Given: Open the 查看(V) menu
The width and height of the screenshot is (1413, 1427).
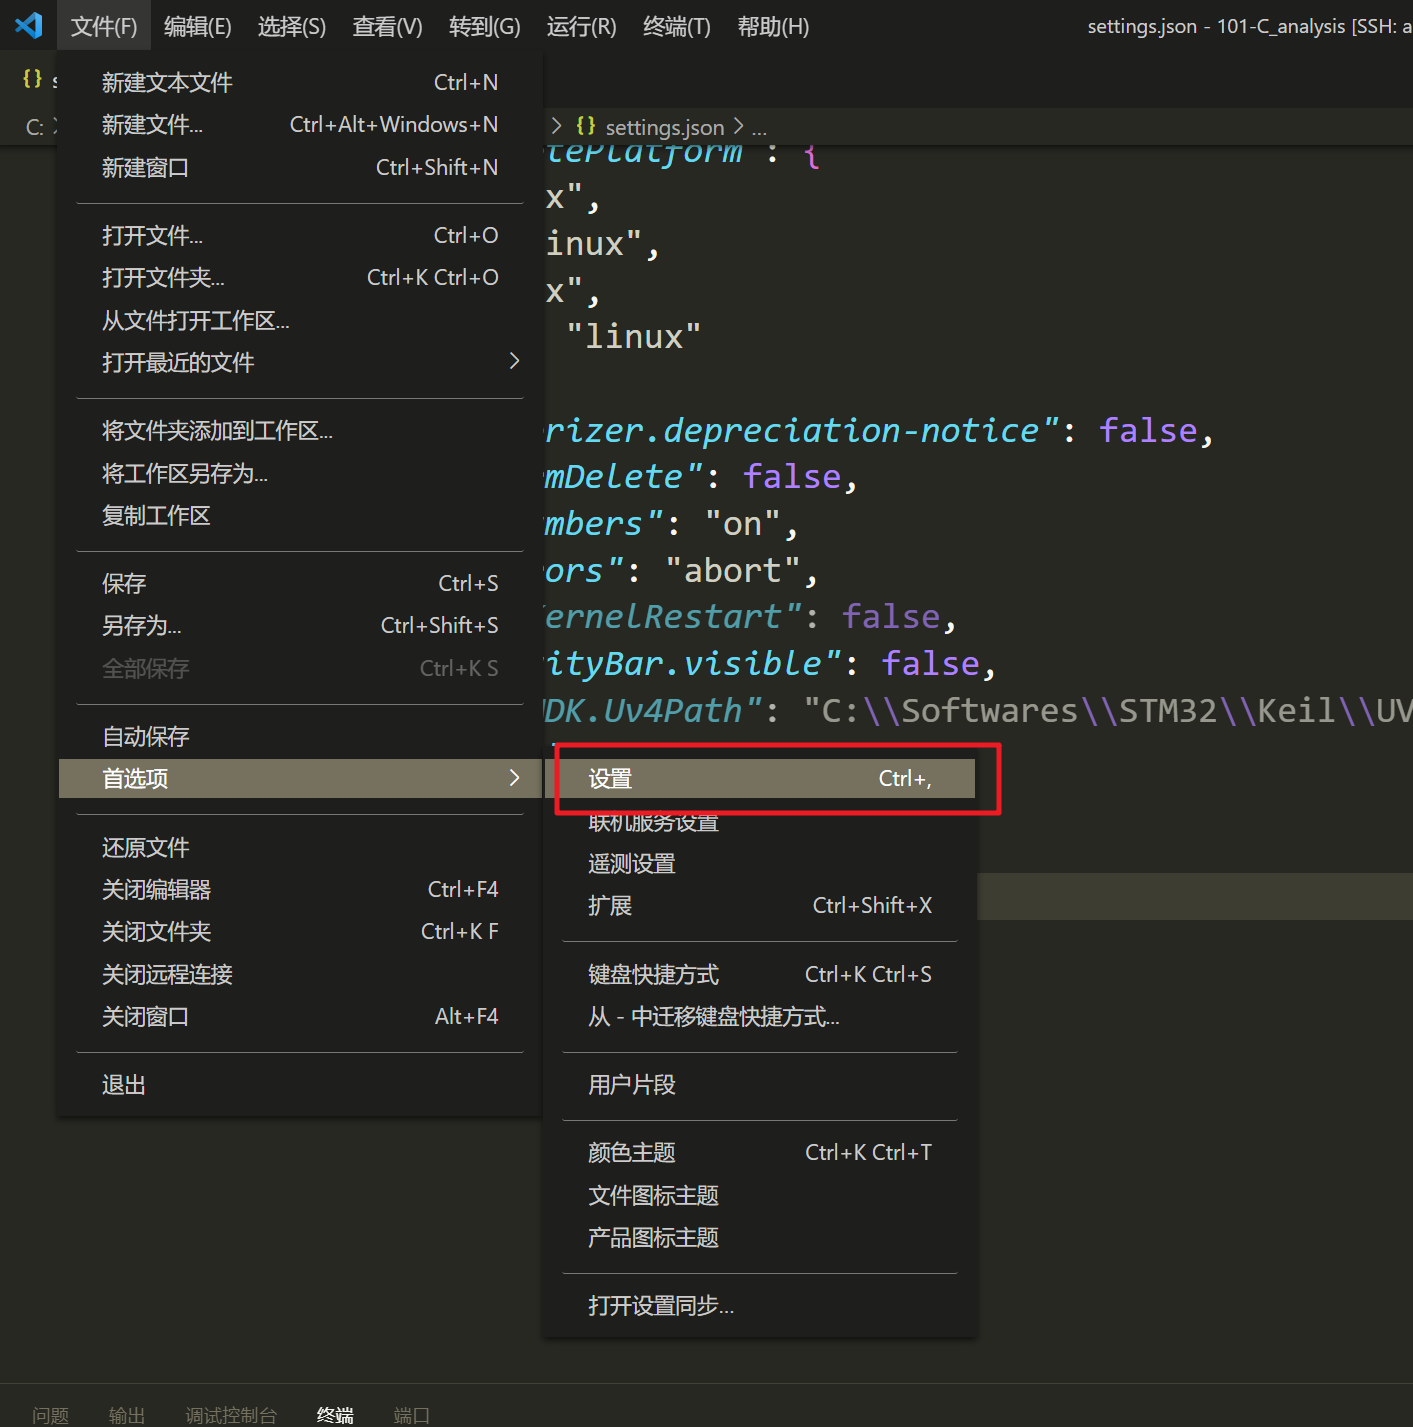Looking at the screenshot, I should click(388, 26).
